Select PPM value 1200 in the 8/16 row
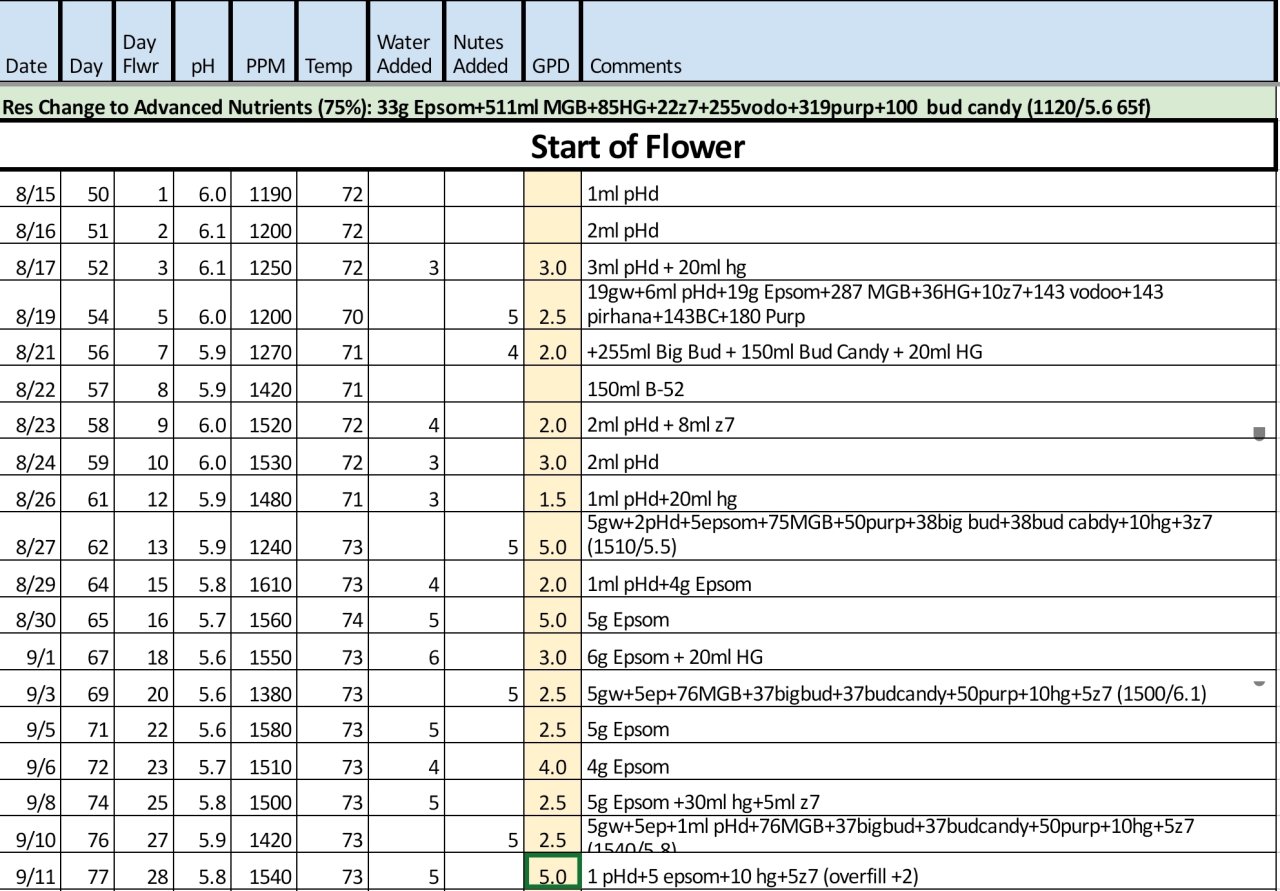1280x891 pixels. [265, 231]
